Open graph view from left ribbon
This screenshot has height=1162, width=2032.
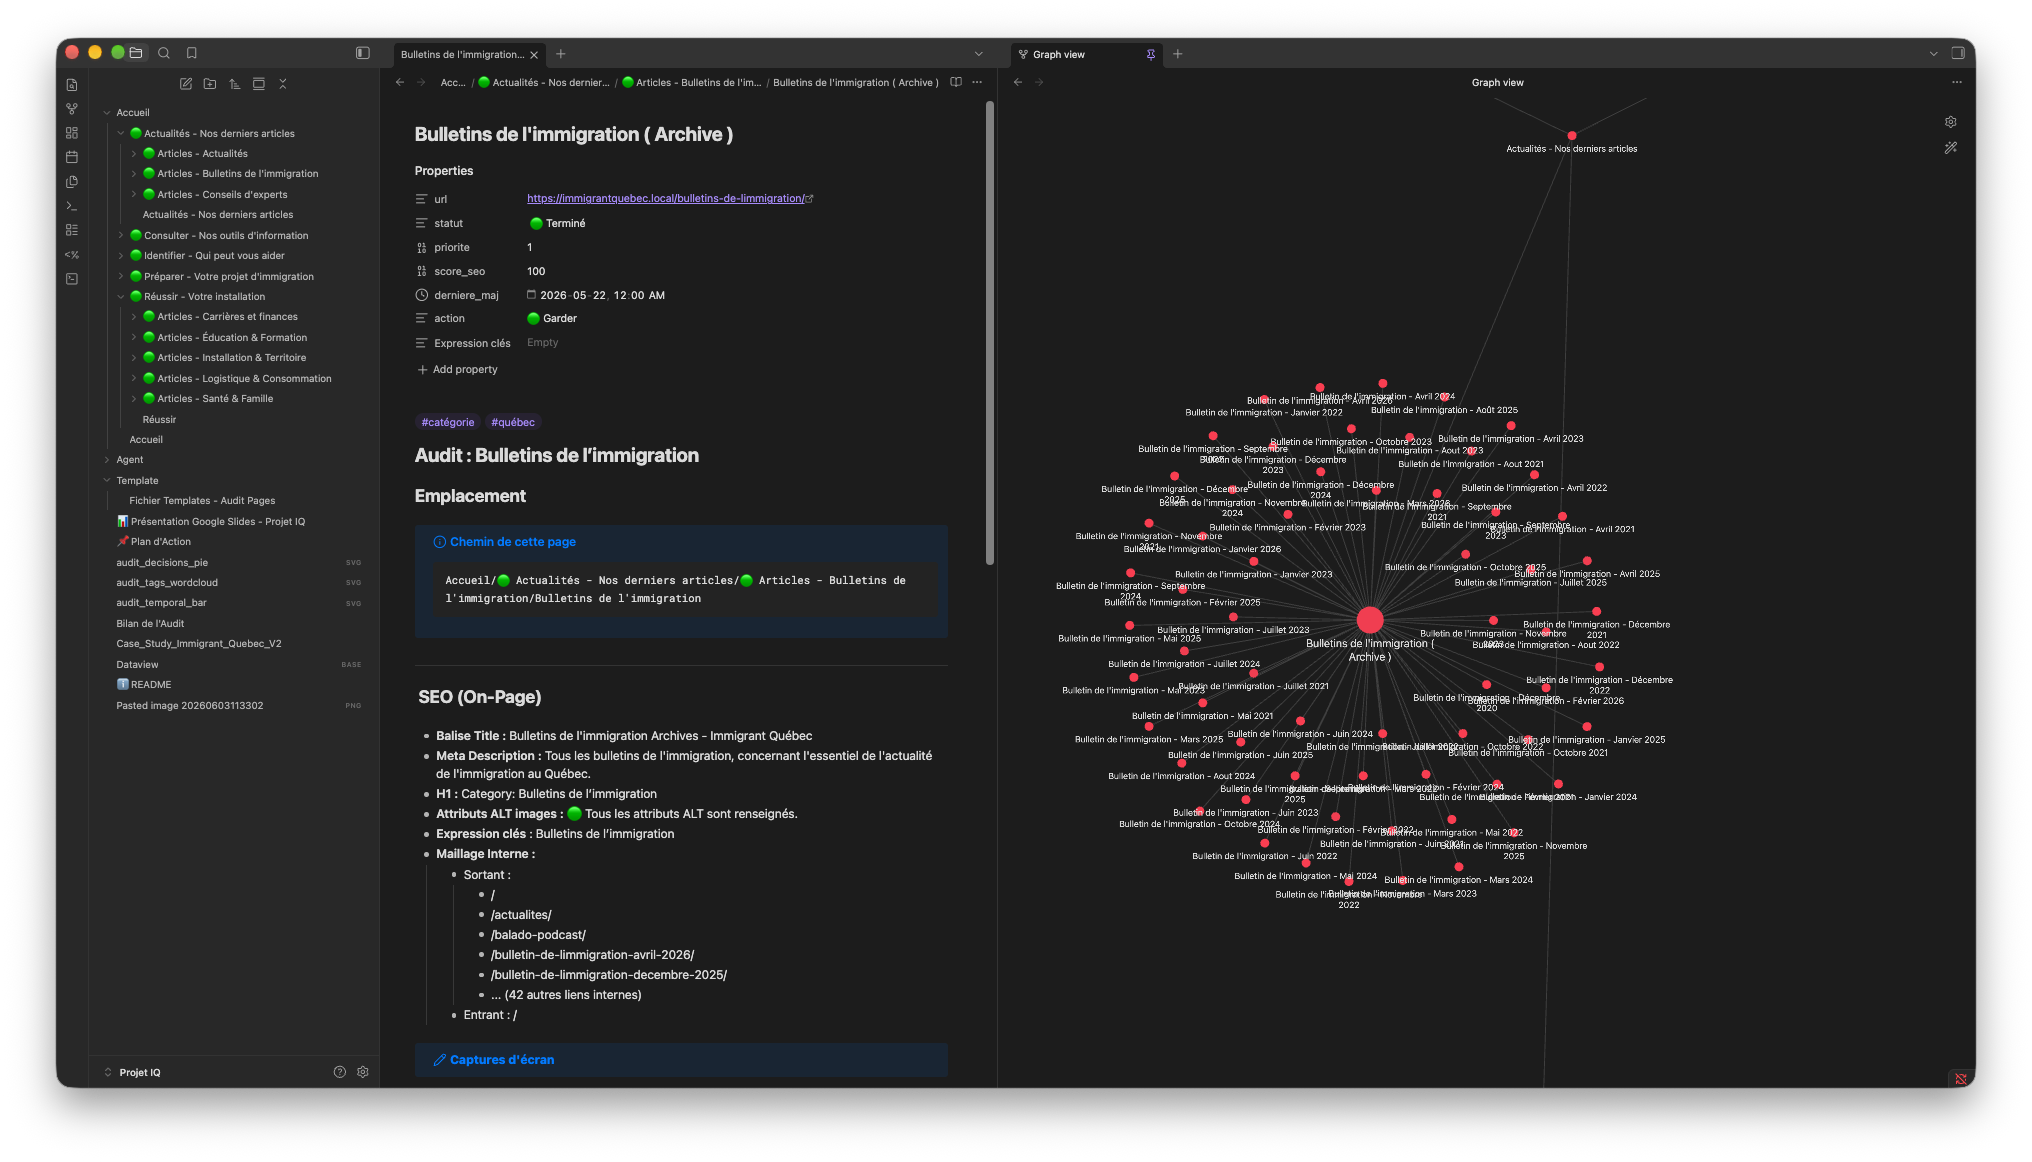pos(72,109)
